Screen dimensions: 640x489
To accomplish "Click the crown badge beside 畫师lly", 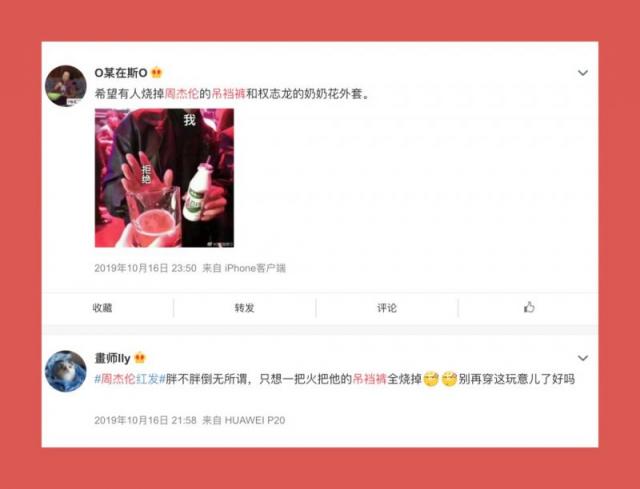I will pyautogui.click(x=140, y=358).
